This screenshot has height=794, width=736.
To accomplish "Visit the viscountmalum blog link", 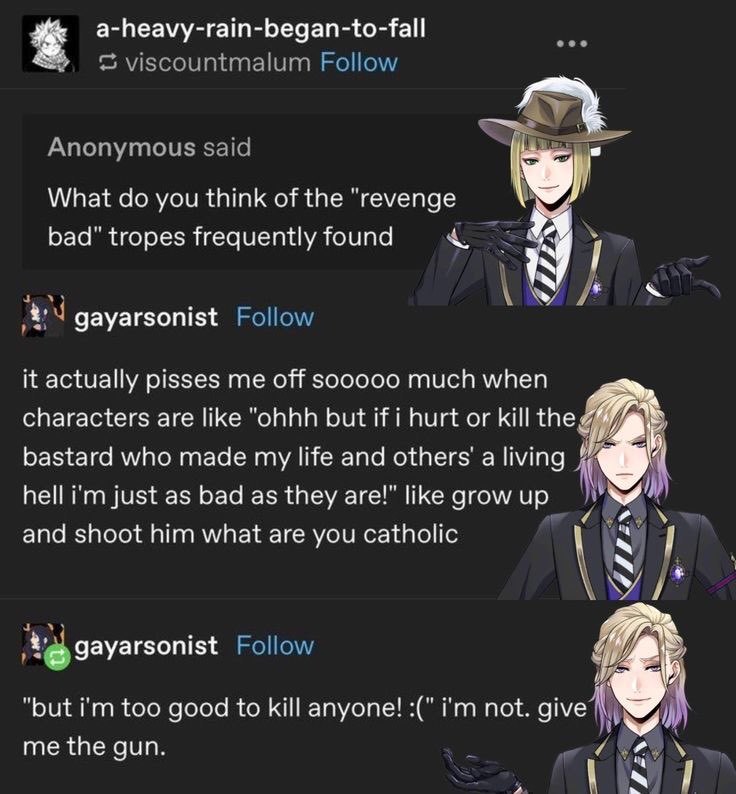I will tap(218, 63).
